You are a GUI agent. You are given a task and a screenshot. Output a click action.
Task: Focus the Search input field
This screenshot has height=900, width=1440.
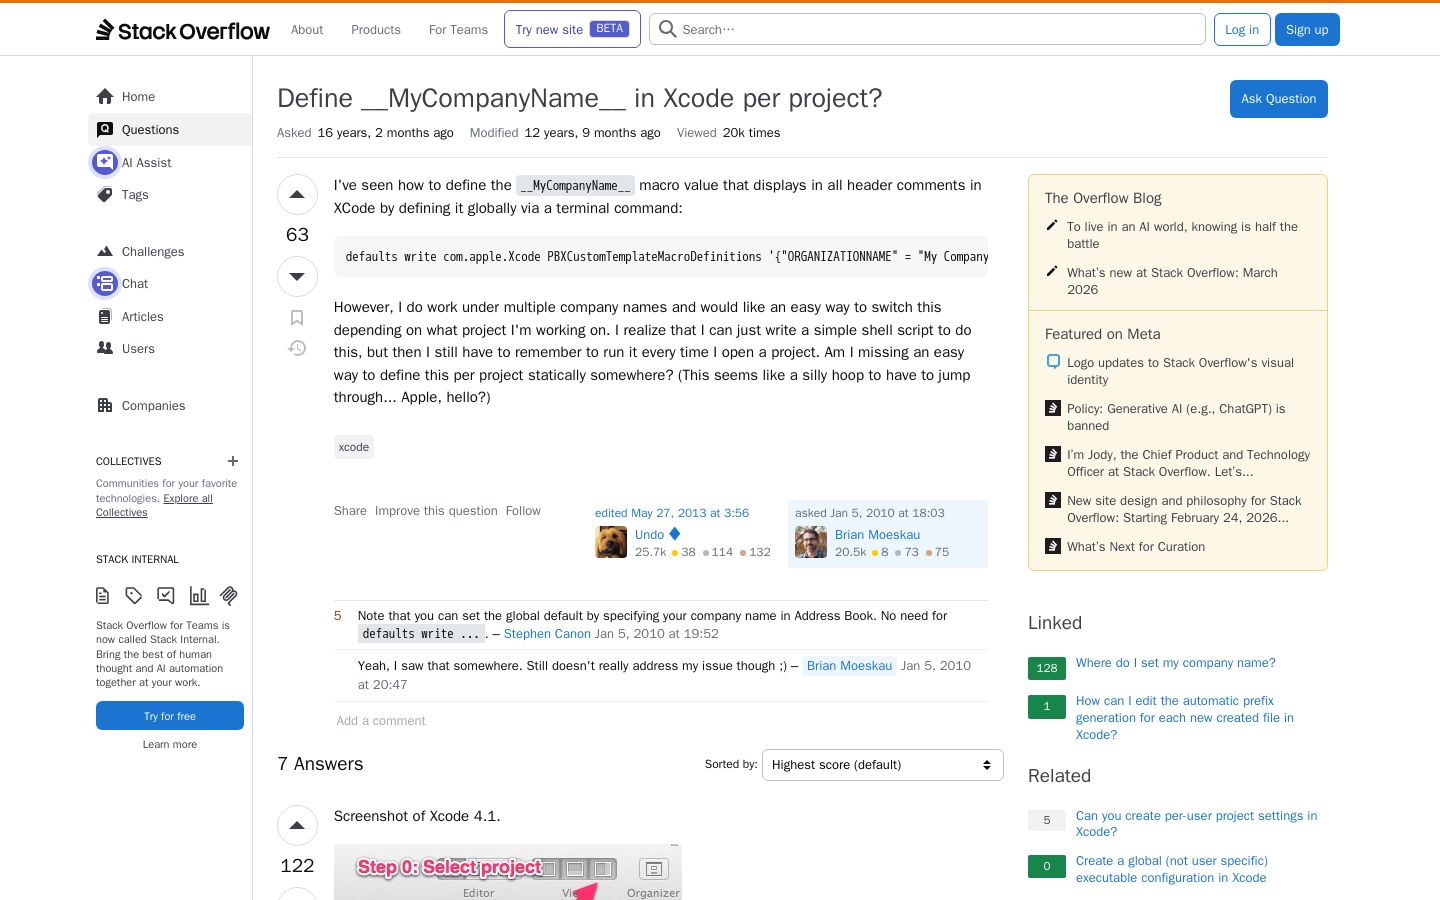pos(927,29)
